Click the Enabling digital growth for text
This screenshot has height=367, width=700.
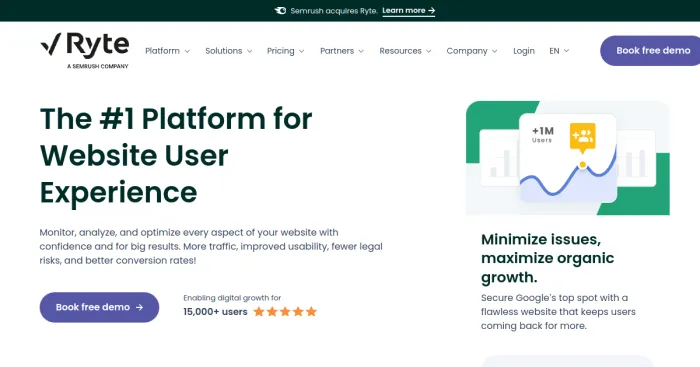[232, 298]
